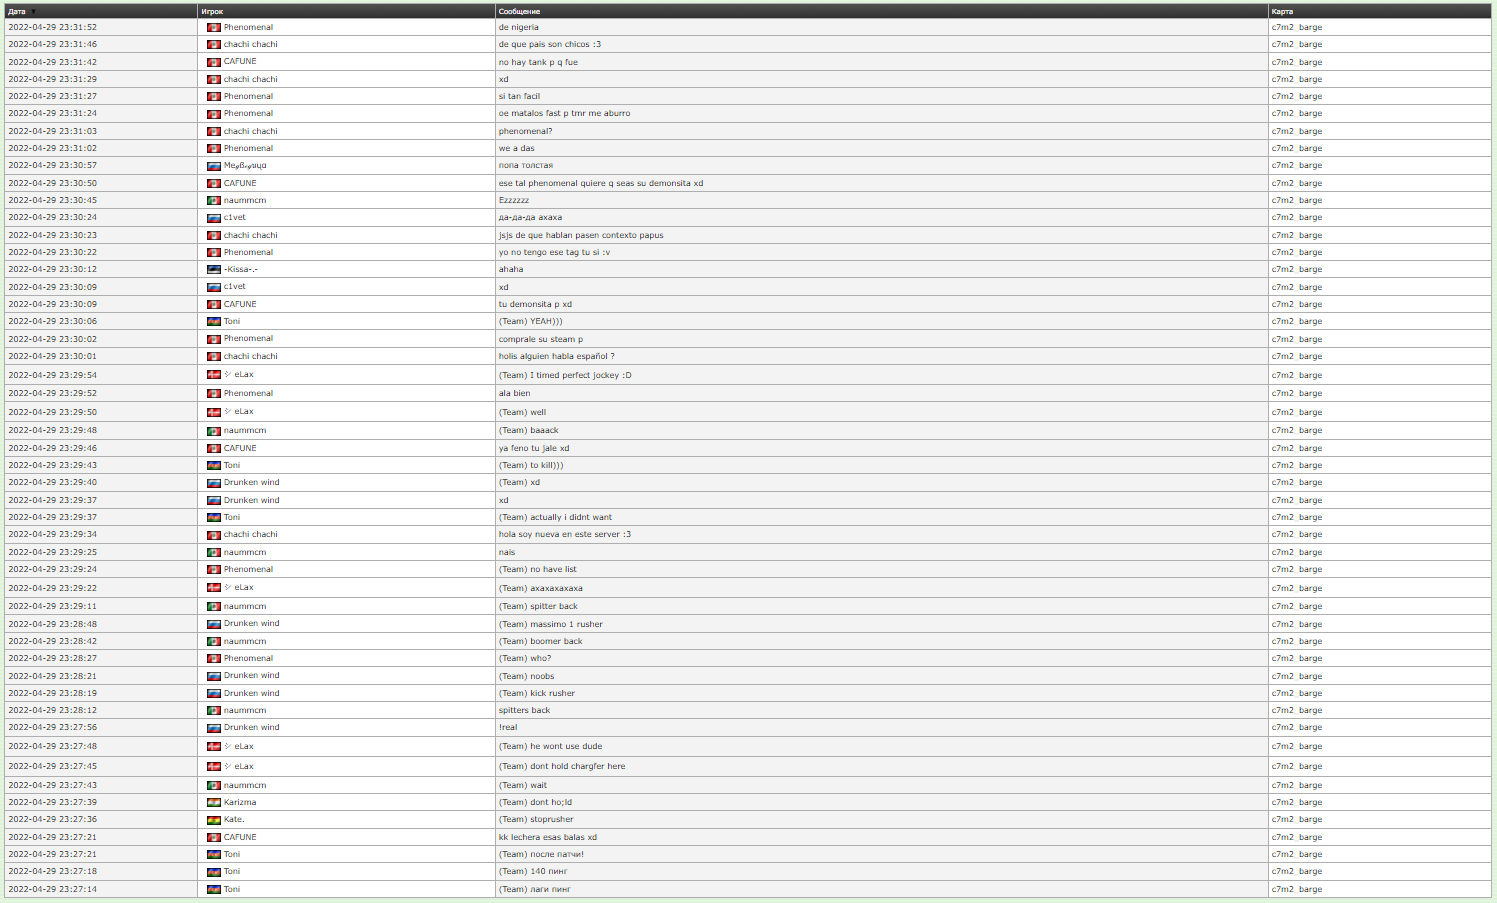Sort table by Игрок column header
The image size is (1497, 903).
pyautogui.click(x=212, y=12)
